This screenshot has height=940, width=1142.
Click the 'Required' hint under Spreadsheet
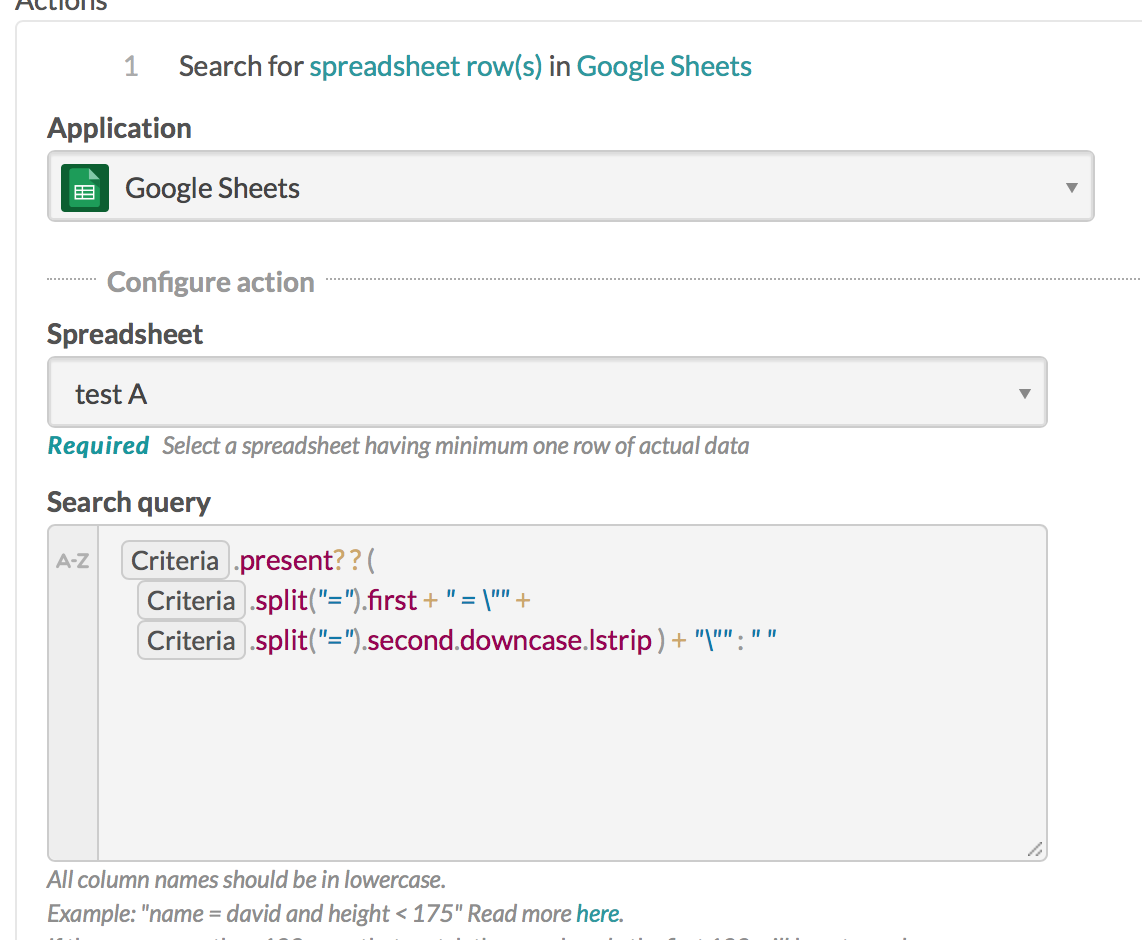[98, 446]
